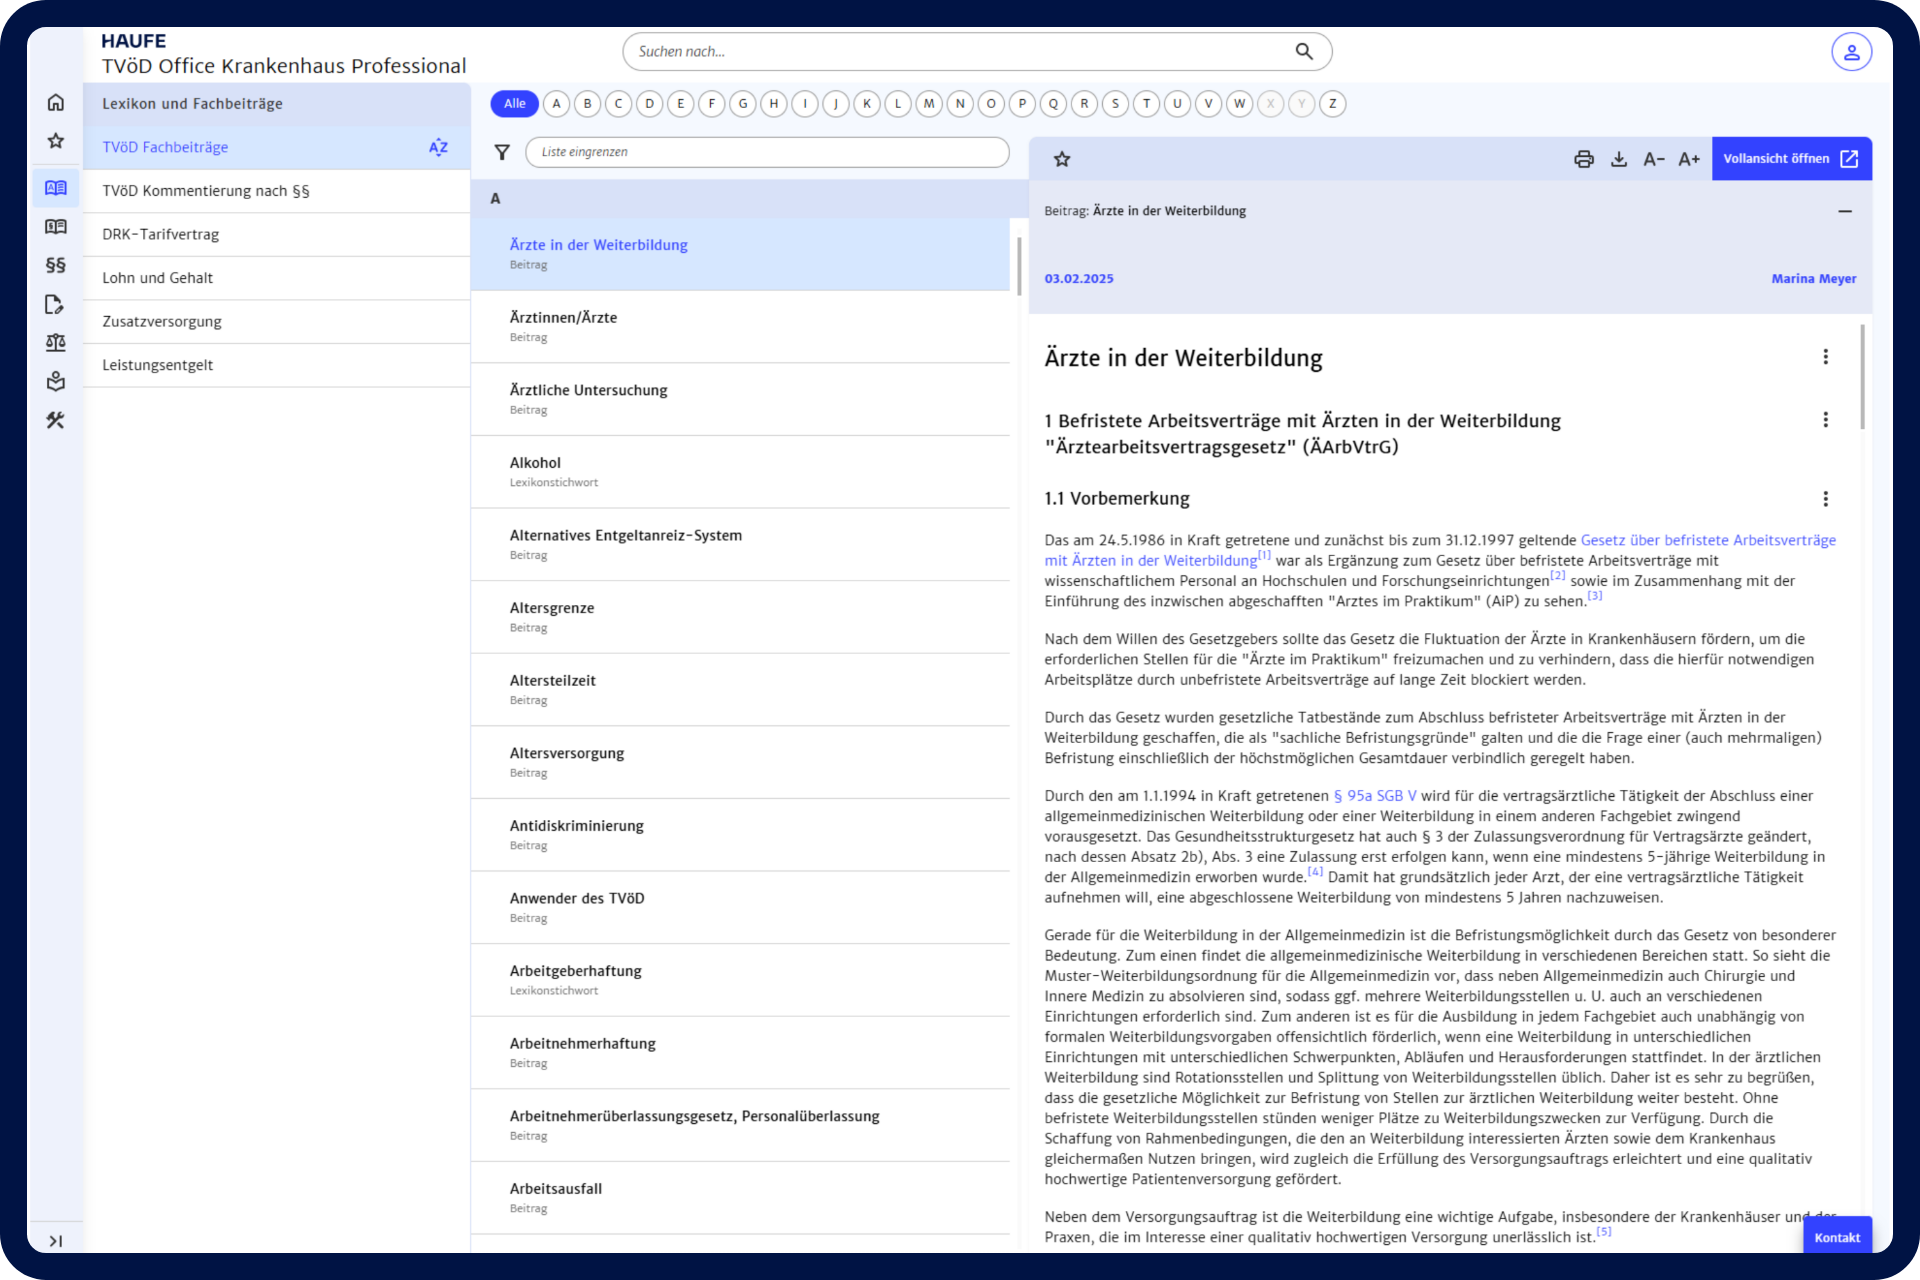The width and height of the screenshot is (1920, 1280).
Task: Decrease font size with A- icon
Action: (1653, 159)
